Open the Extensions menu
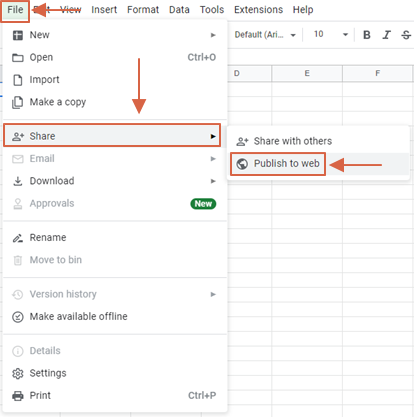 258,10
